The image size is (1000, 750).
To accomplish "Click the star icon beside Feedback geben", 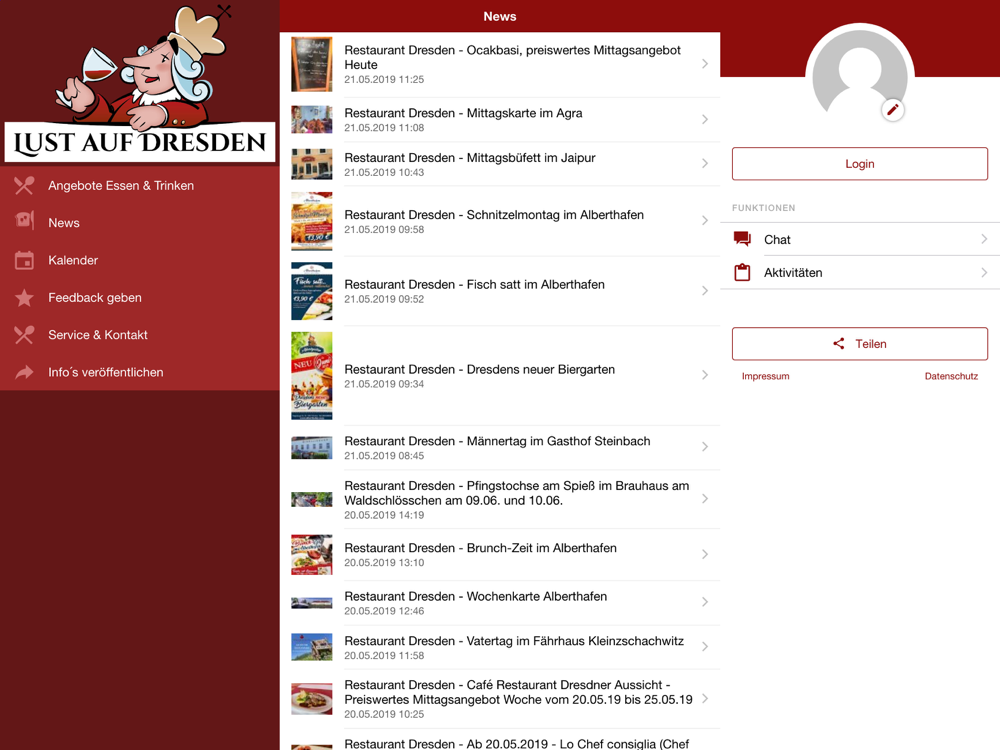I will click(x=24, y=298).
